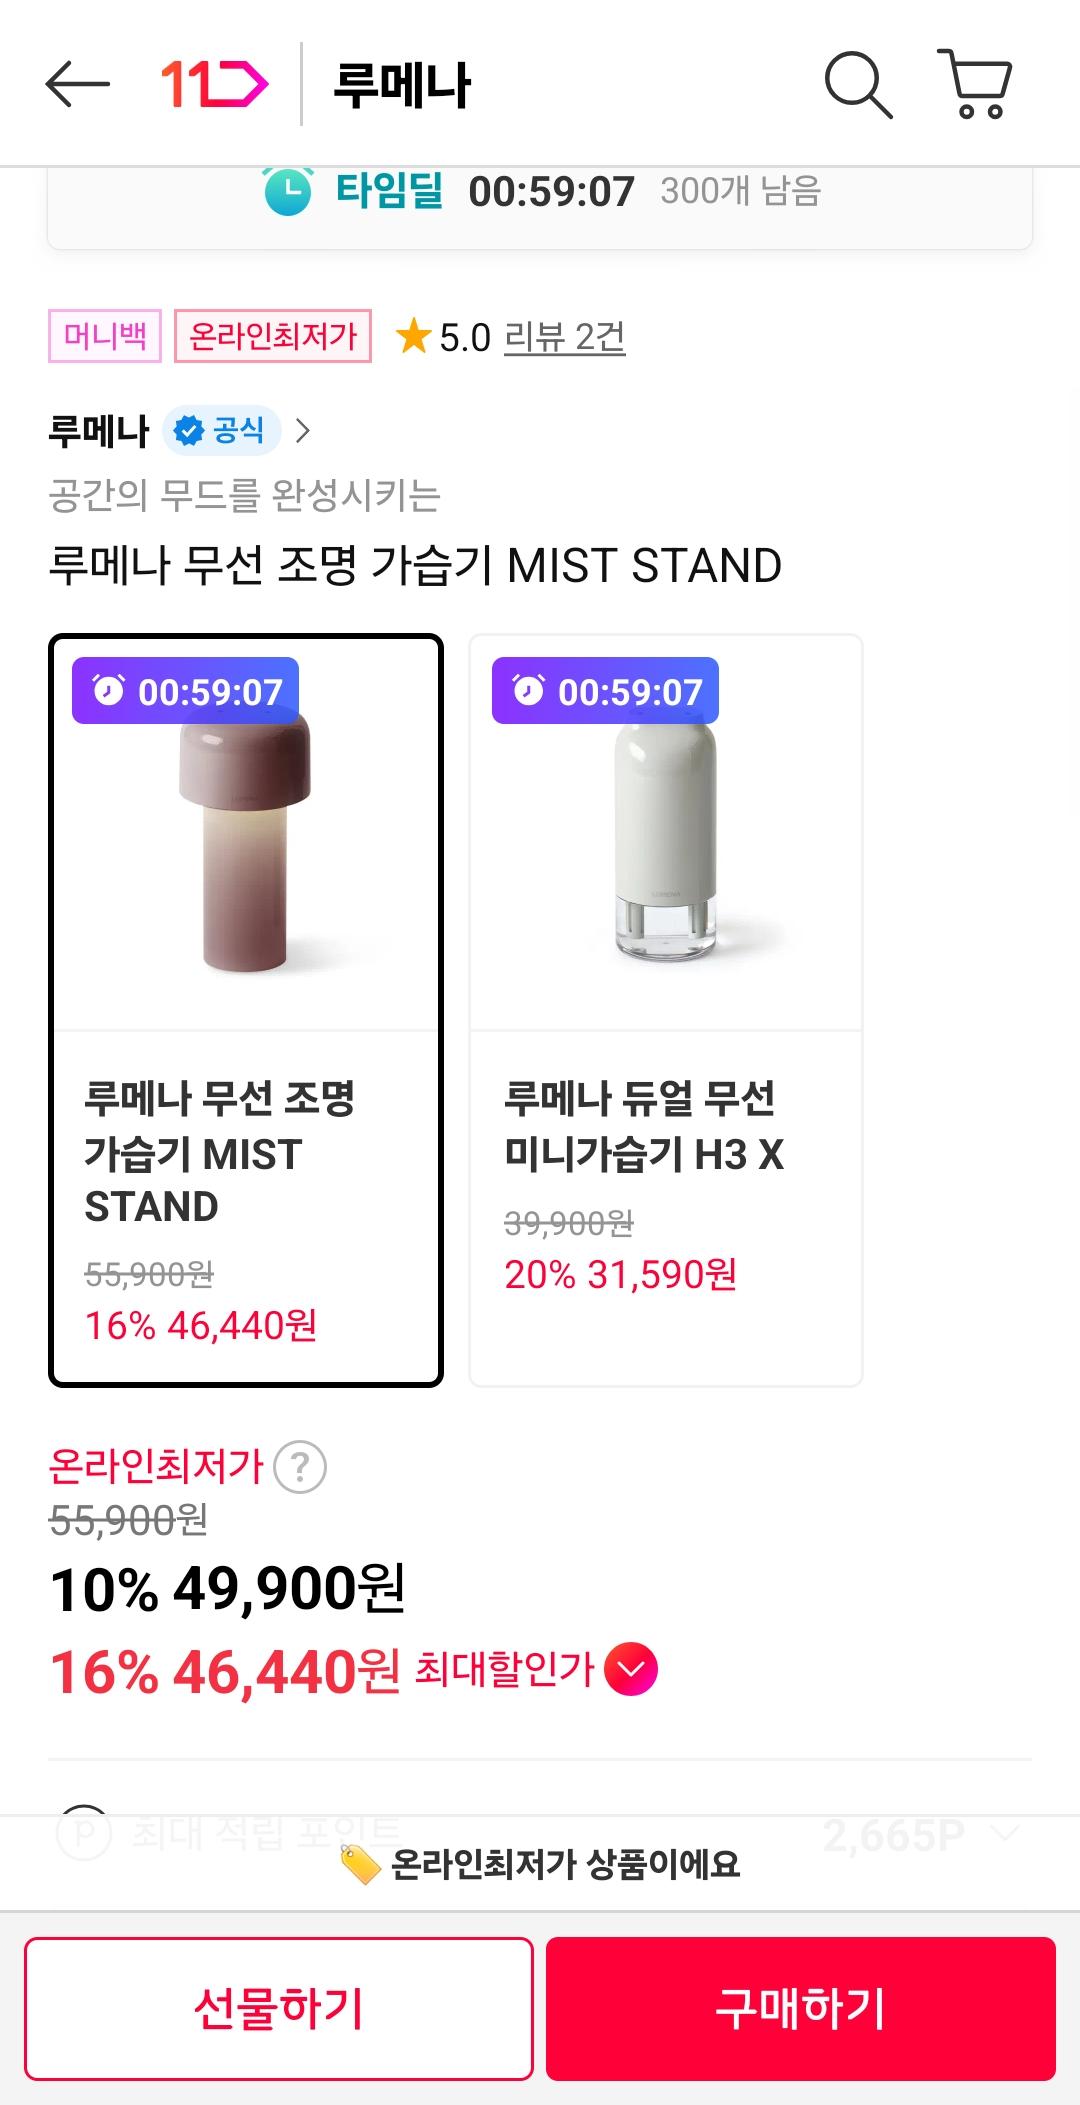Select the 듀얼 무선 미니가습기 H3 X card
The width and height of the screenshot is (1080, 2105).
(666, 1010)
